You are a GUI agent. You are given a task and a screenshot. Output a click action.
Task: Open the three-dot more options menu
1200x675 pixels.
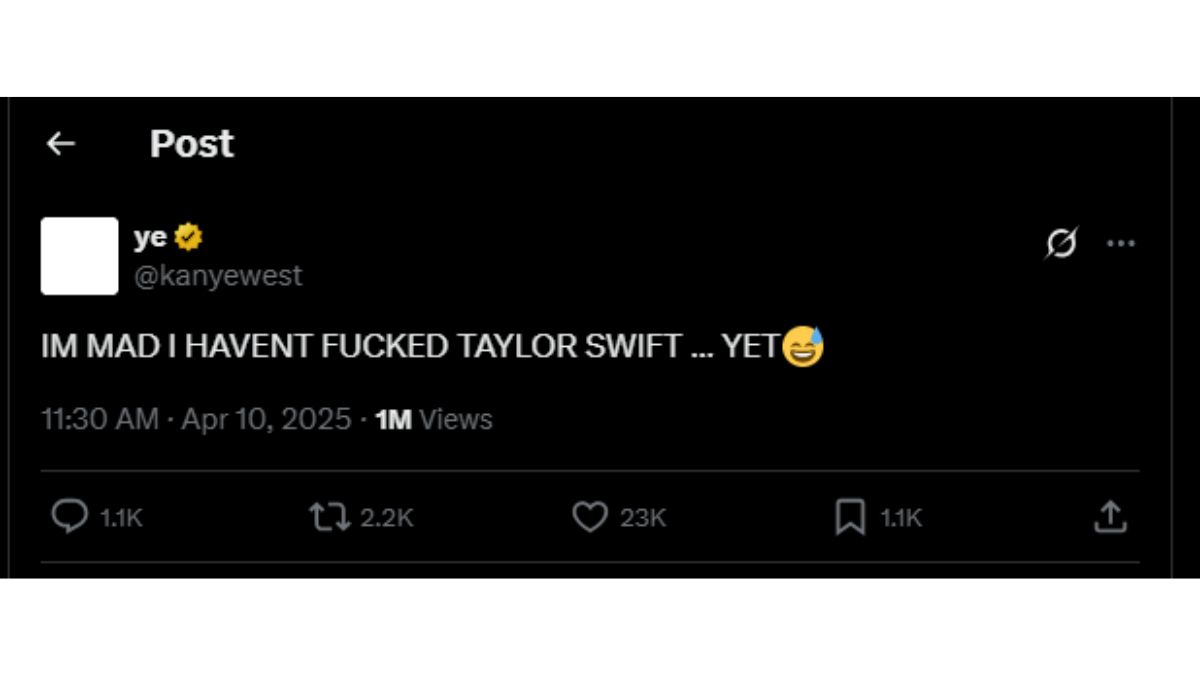[x=1120, y=243]
